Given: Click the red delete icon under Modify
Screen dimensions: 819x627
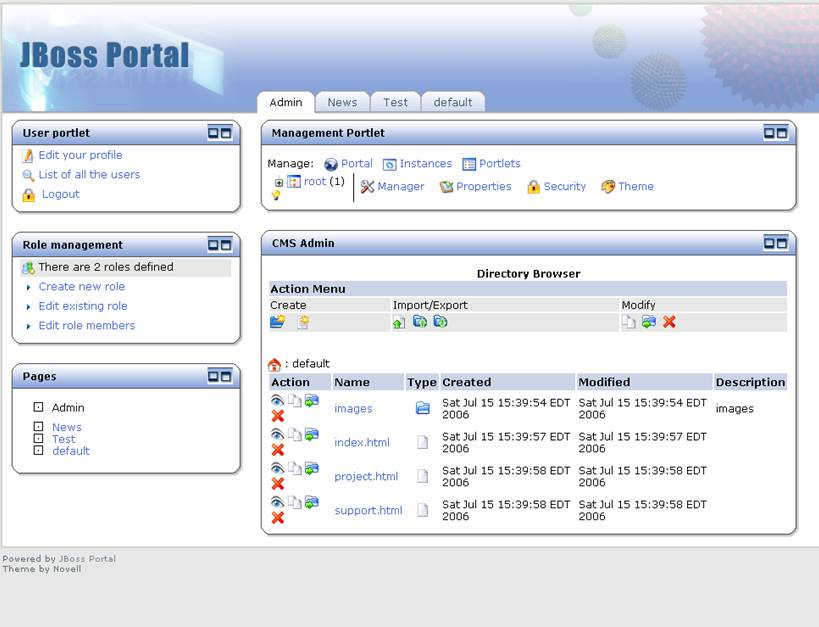Looking at the screenshot, I should click(669, 322).
